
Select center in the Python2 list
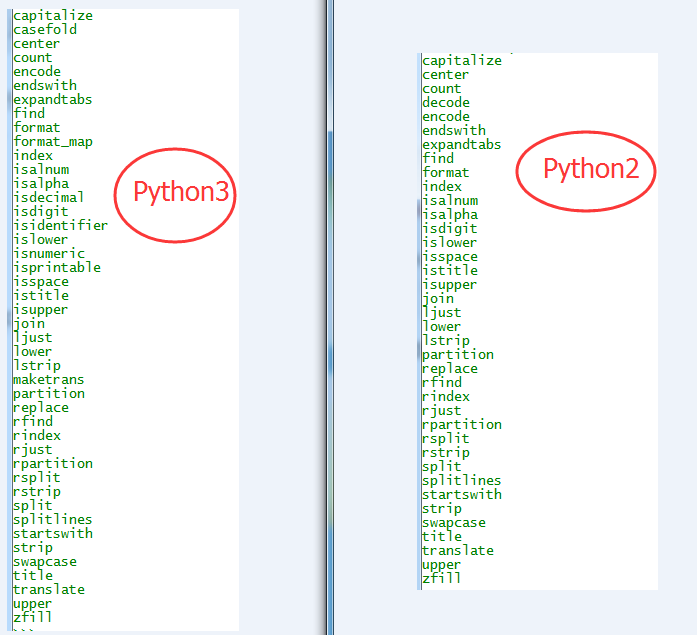(445, 75)
